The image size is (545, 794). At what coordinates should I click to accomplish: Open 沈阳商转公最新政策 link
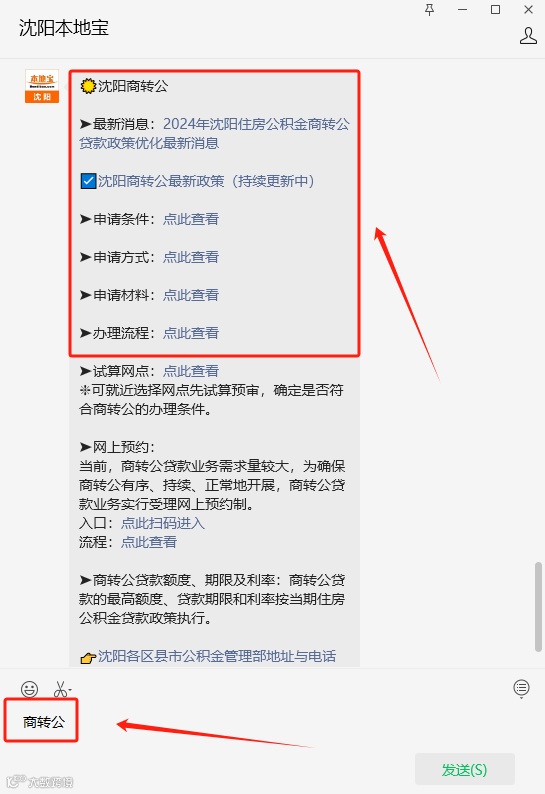206,181
